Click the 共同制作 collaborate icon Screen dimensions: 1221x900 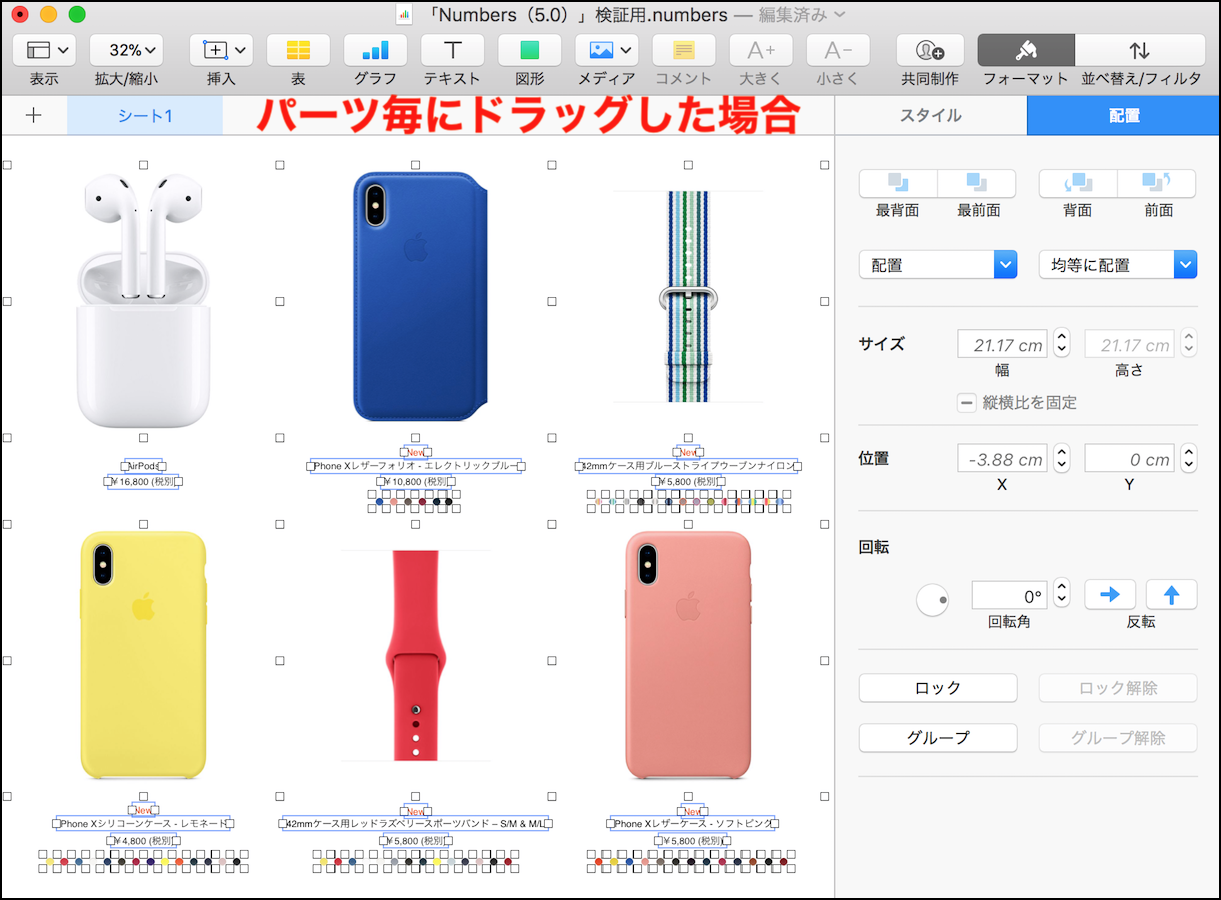pos(929,50)
